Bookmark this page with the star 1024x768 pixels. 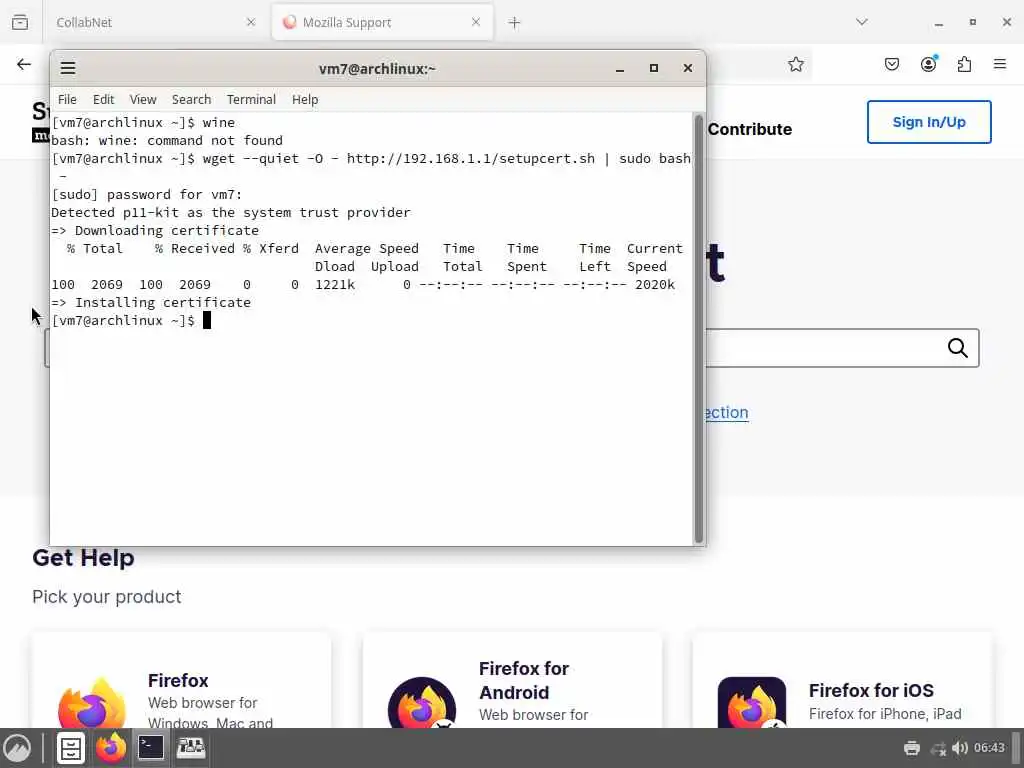click(795, 64)
